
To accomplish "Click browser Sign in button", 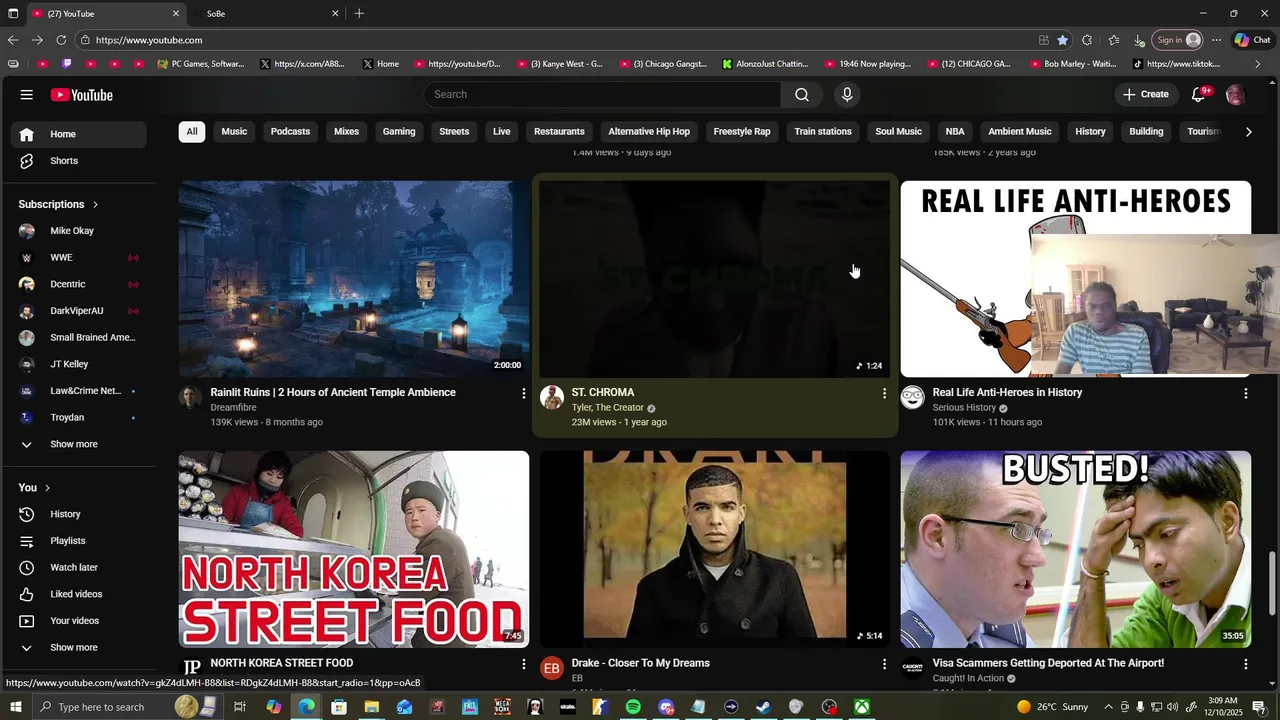I will [x=1177, y=40].
